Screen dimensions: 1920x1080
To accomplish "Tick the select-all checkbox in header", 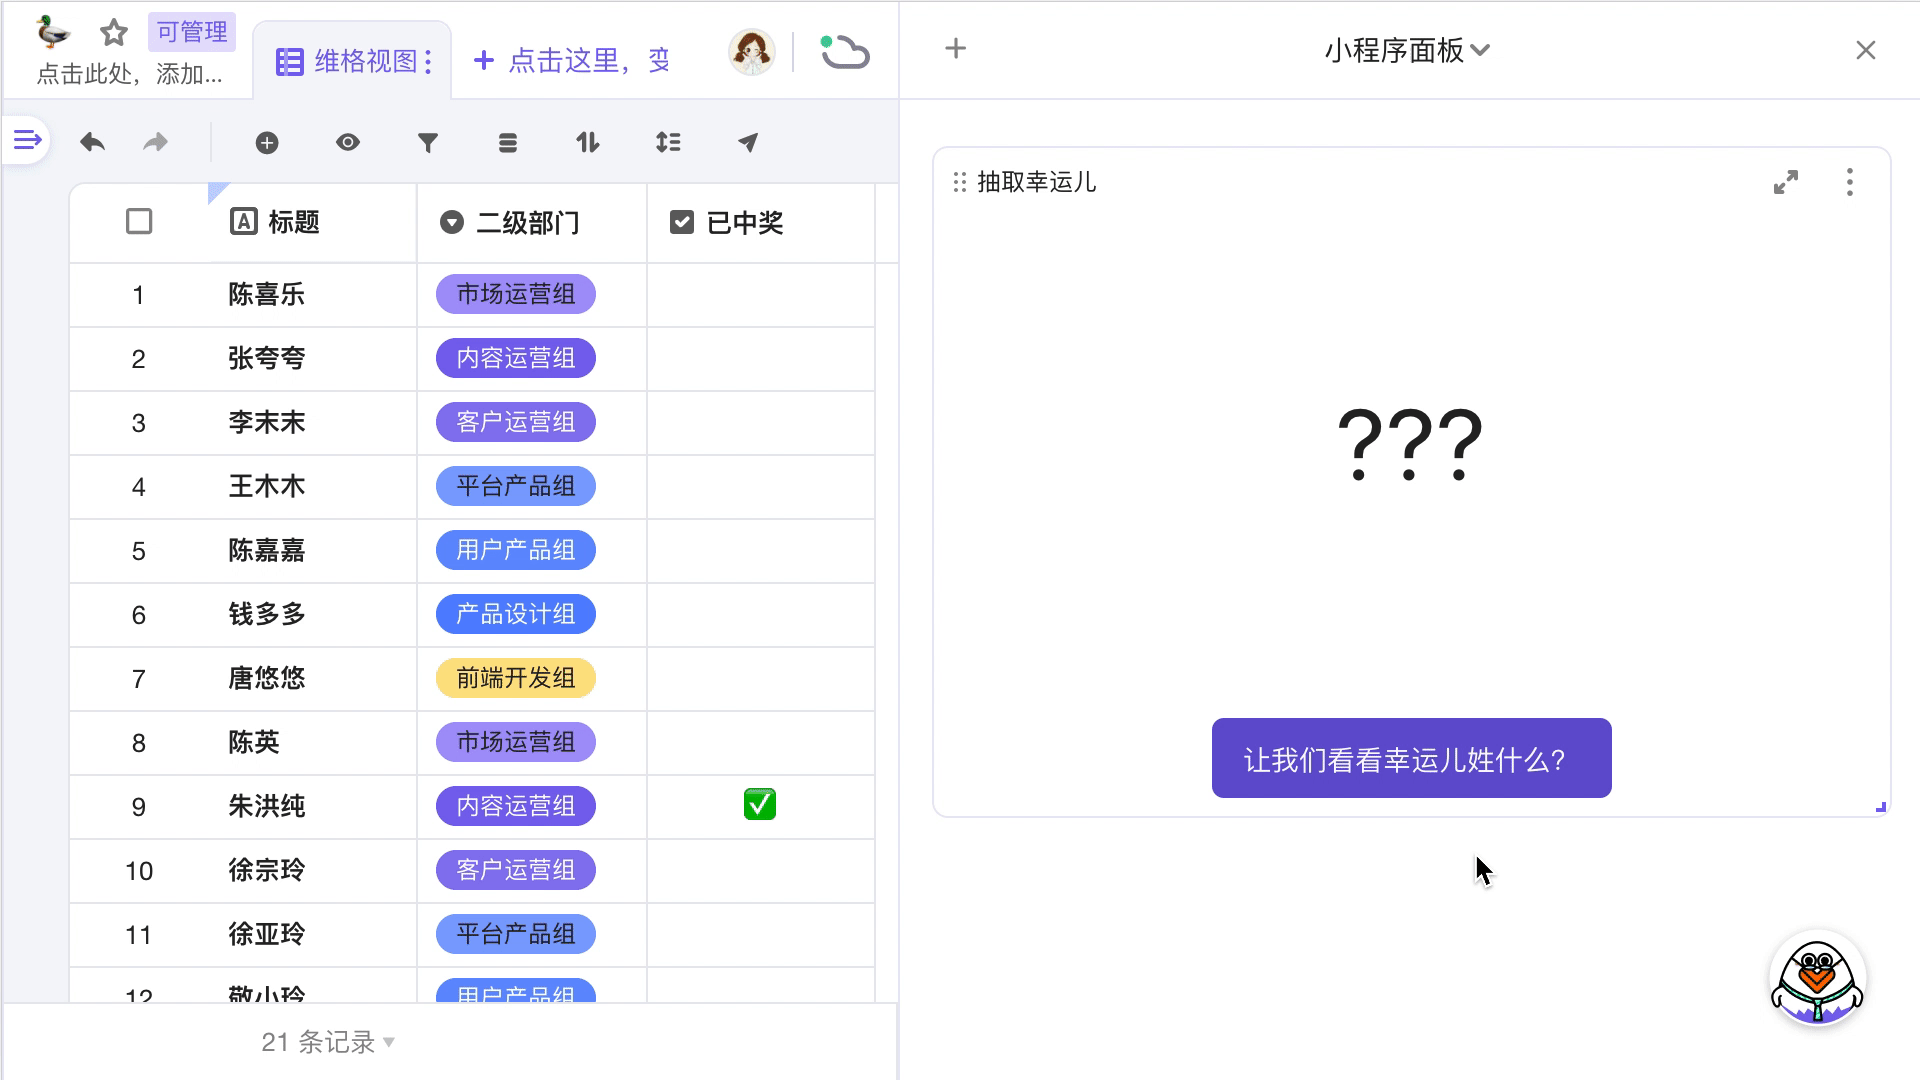I will click(139, 221).
